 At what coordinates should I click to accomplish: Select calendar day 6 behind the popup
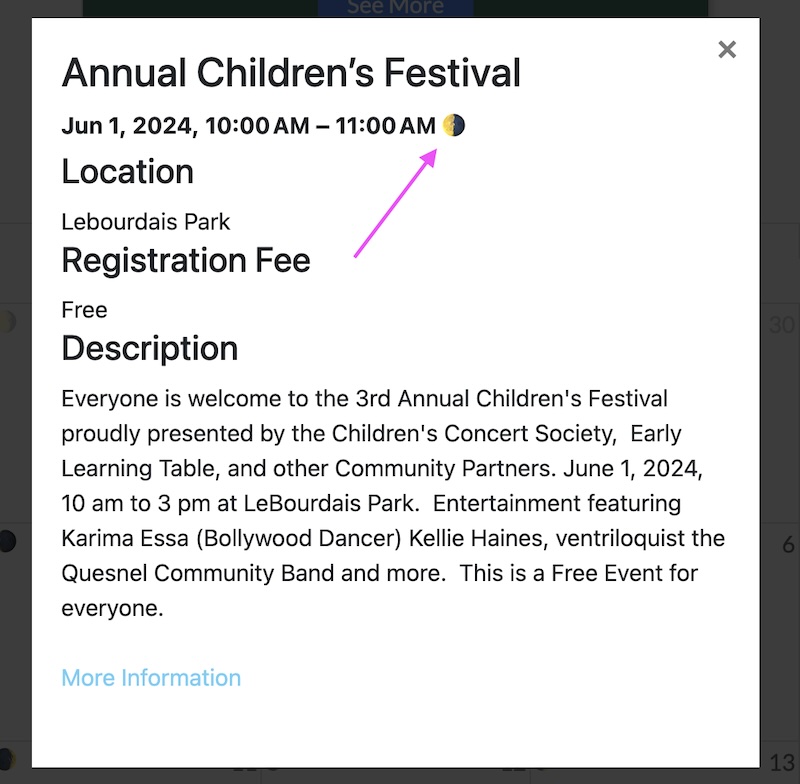tap(788, 545)
